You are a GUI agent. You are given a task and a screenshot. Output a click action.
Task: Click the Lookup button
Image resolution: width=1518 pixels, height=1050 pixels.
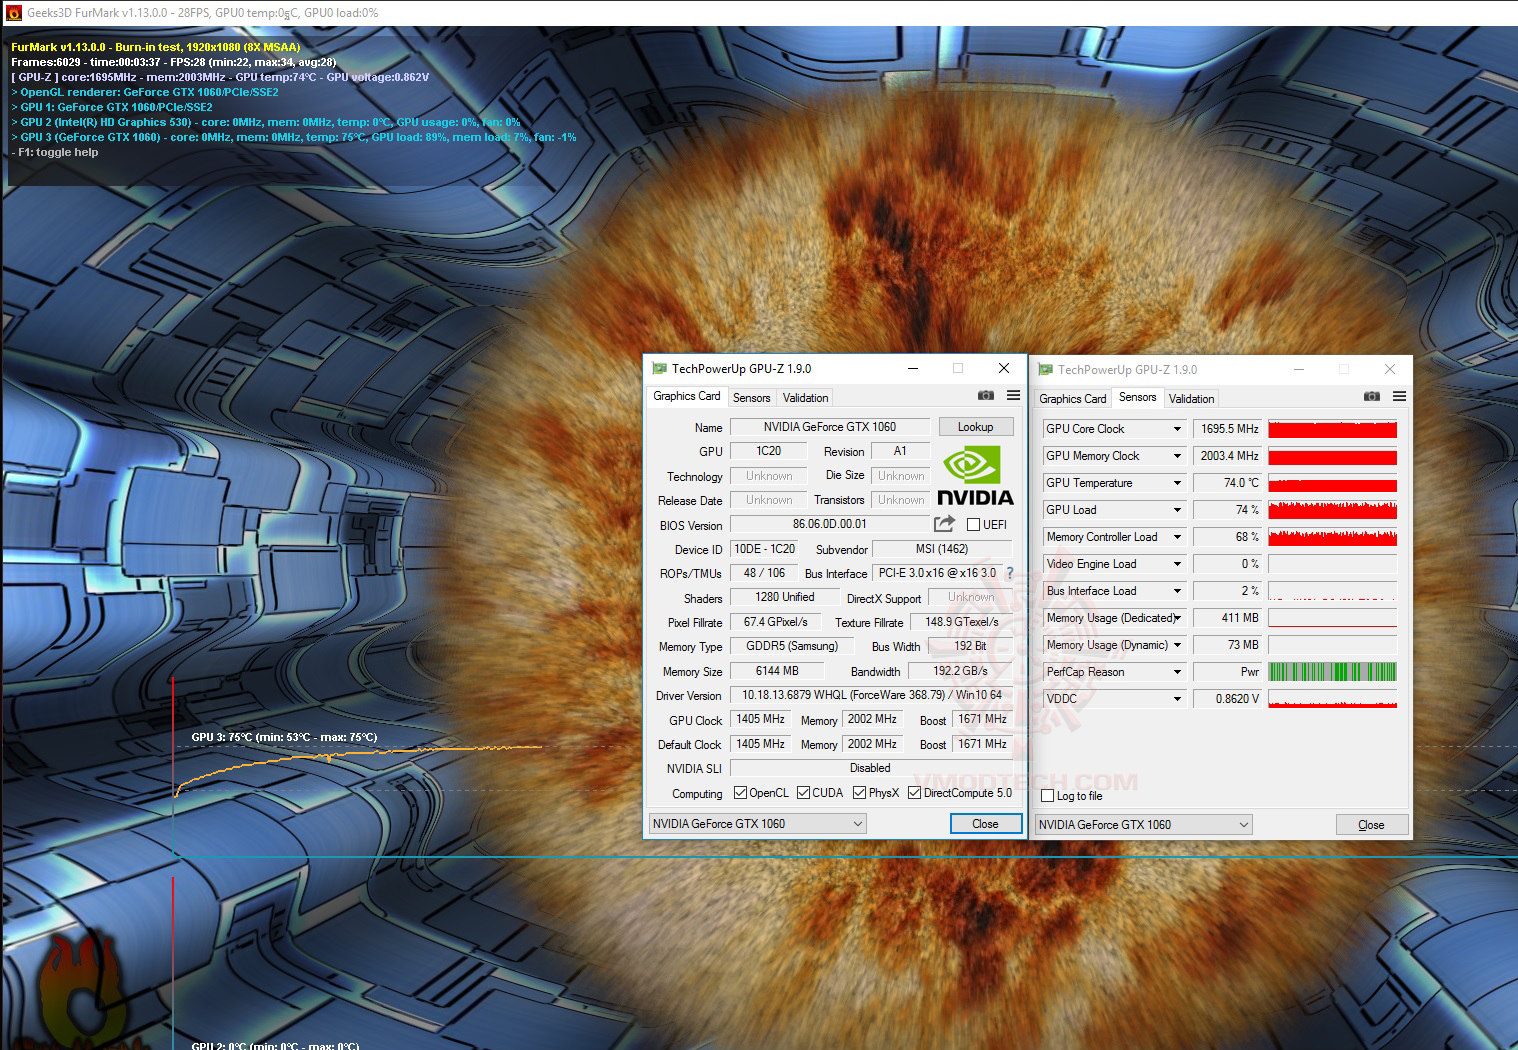pyautogui.click(x=975, y=427)
